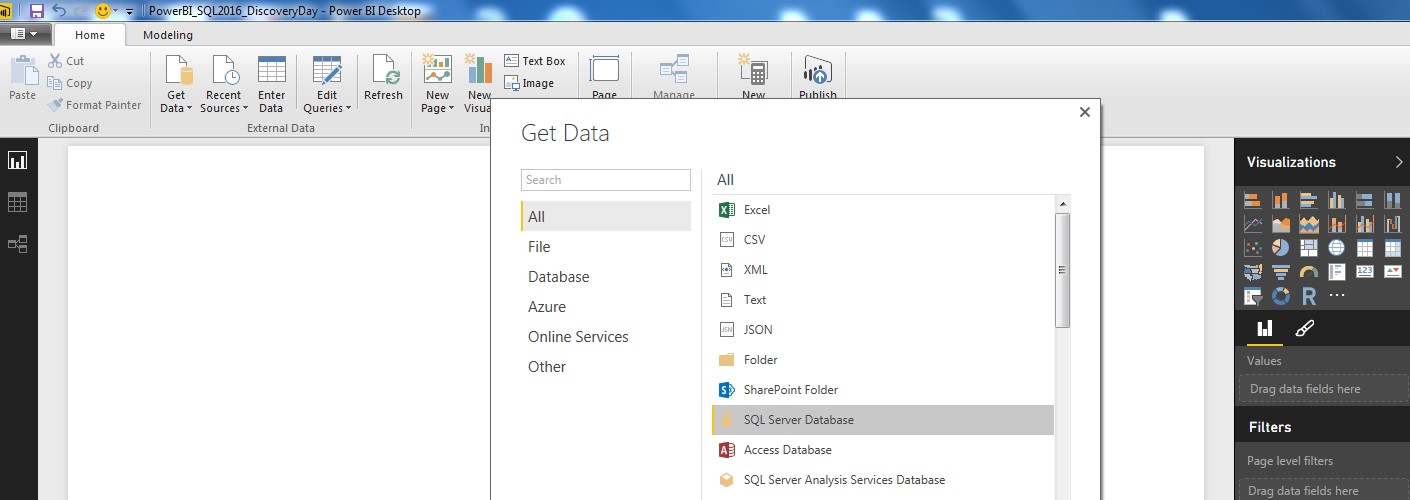
Task: Select the Gauge visual
Action: point(1308,271)
